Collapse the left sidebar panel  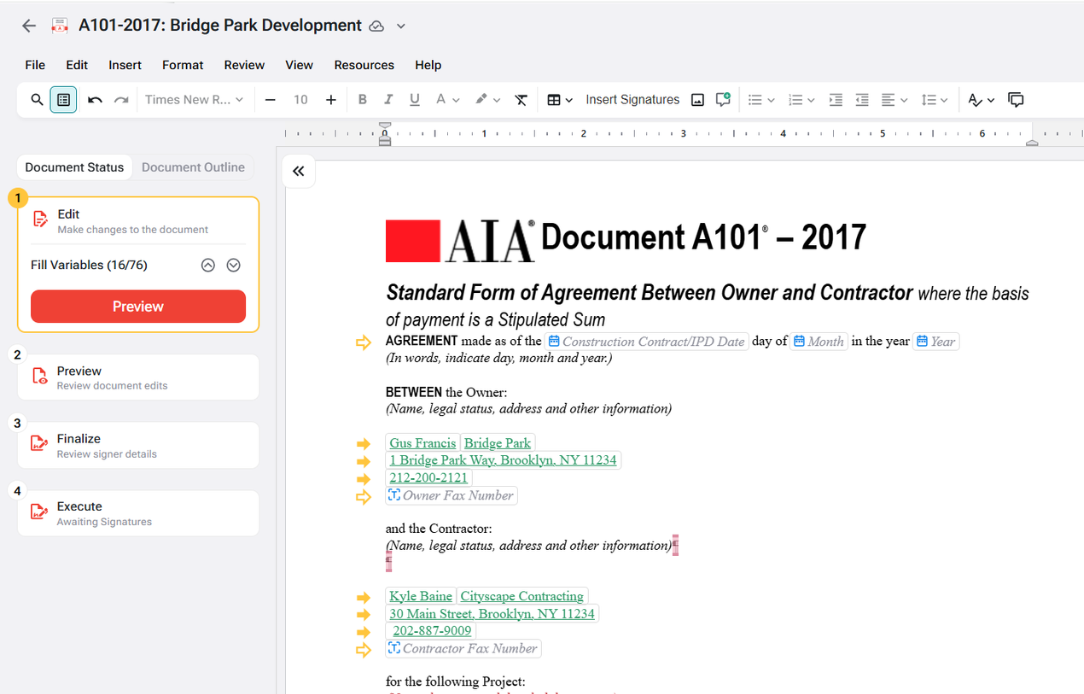pyautogui.click(x=299, y=171)
